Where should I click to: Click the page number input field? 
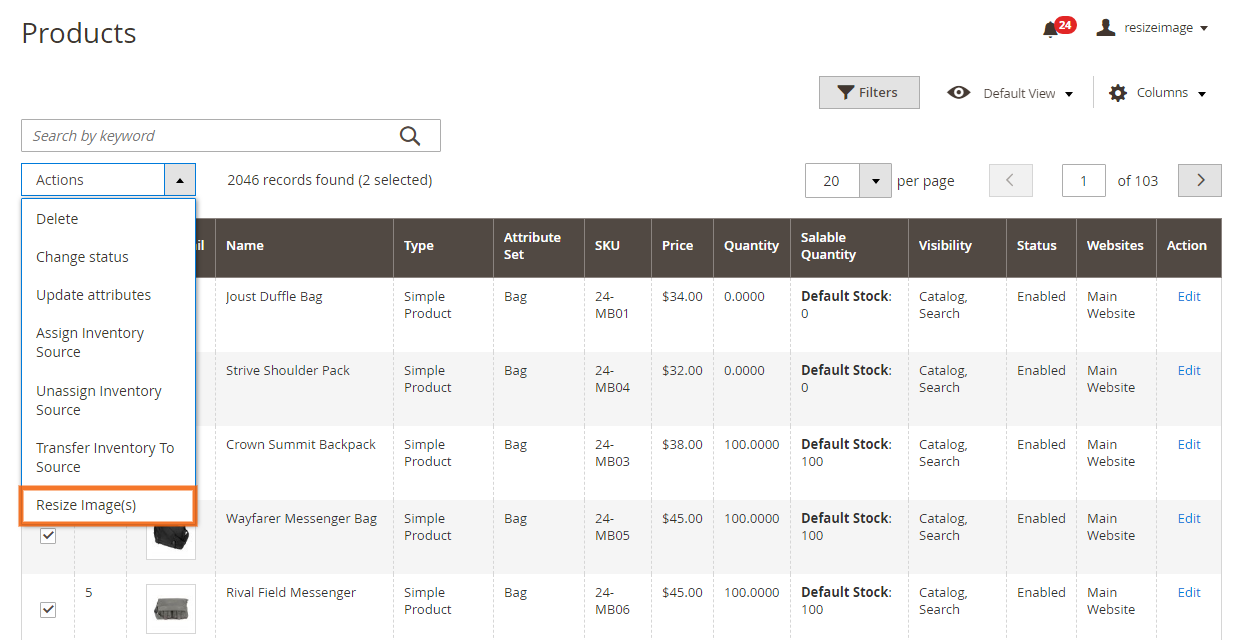click(x=1084, y=180)
